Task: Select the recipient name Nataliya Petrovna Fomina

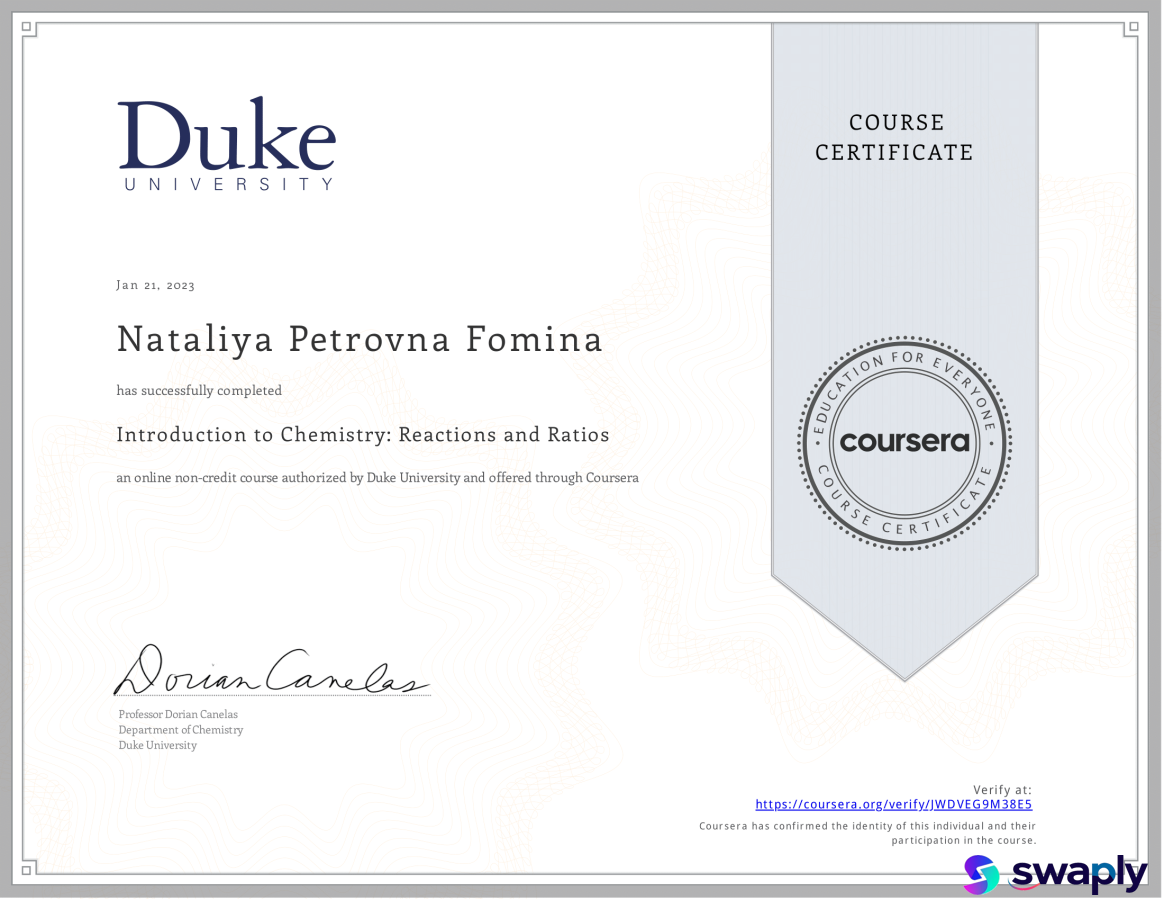Action: tap(360, 340)
